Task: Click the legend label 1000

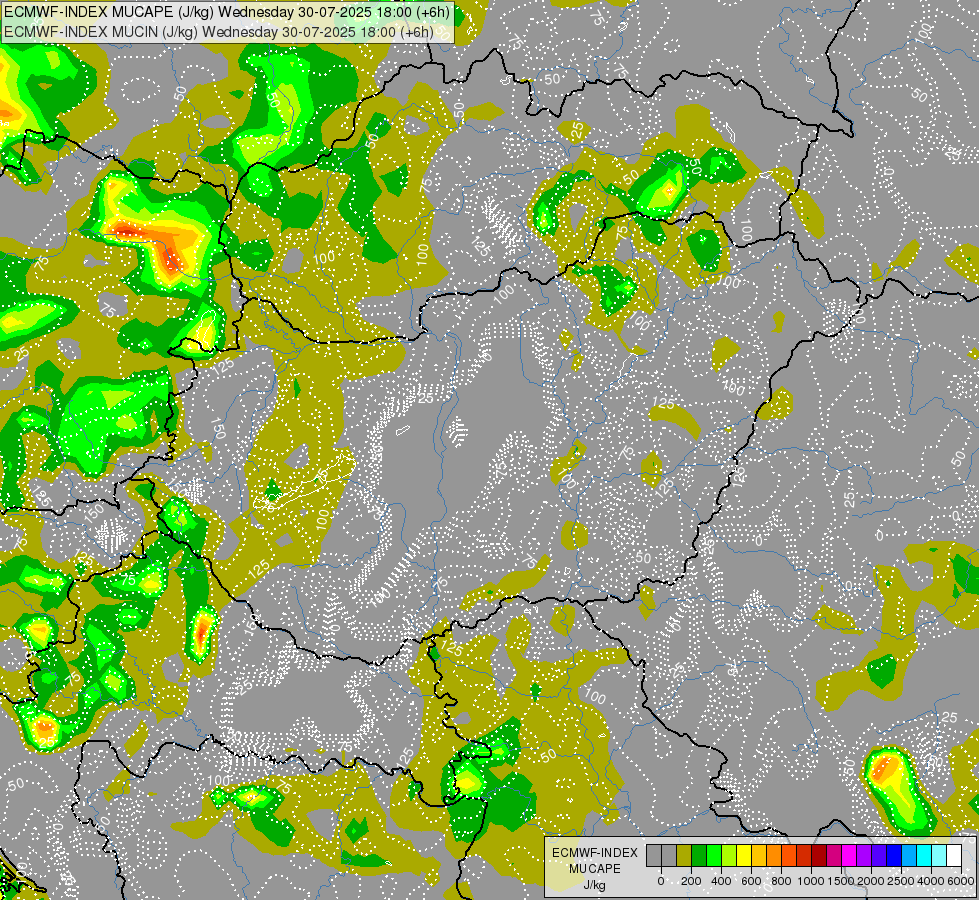Action: point(811,881)
